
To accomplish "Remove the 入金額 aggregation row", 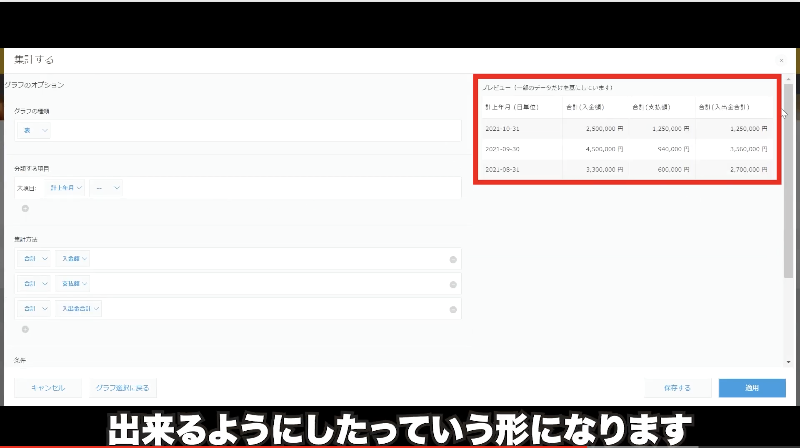I will (x=453, y=259).
